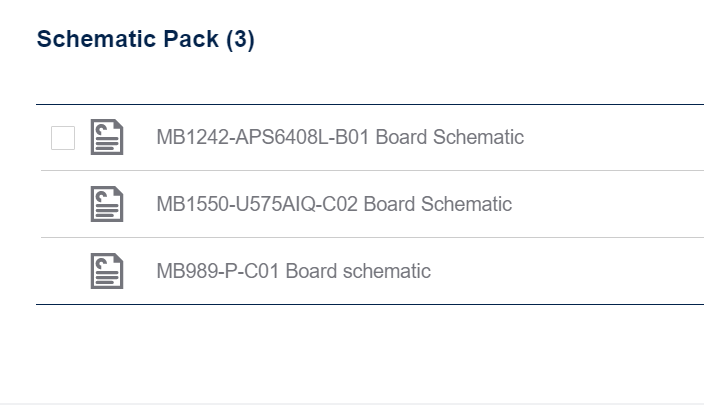Open the MB1242-APS6408L-B01 Board Schematic link
Viewport: 704px width, 405px height.
[340, 137]
